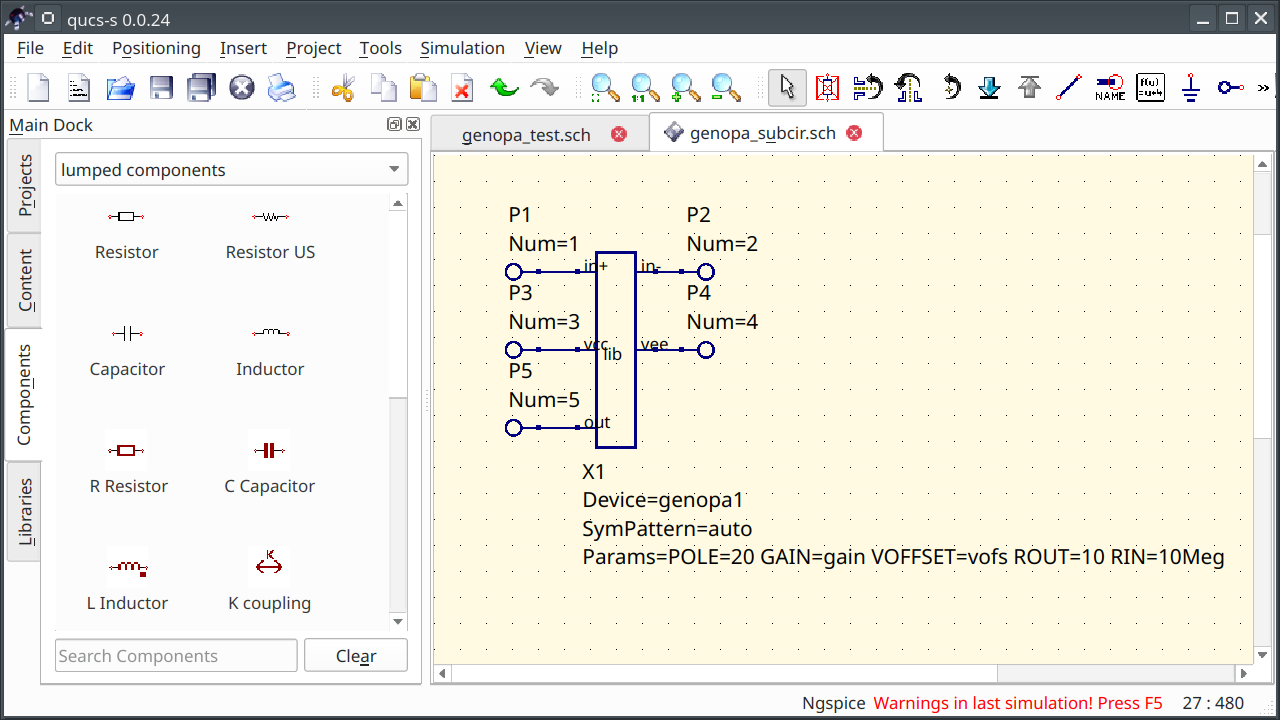
Task: Open the lumped components category dropdown
Action: point(231,169)
